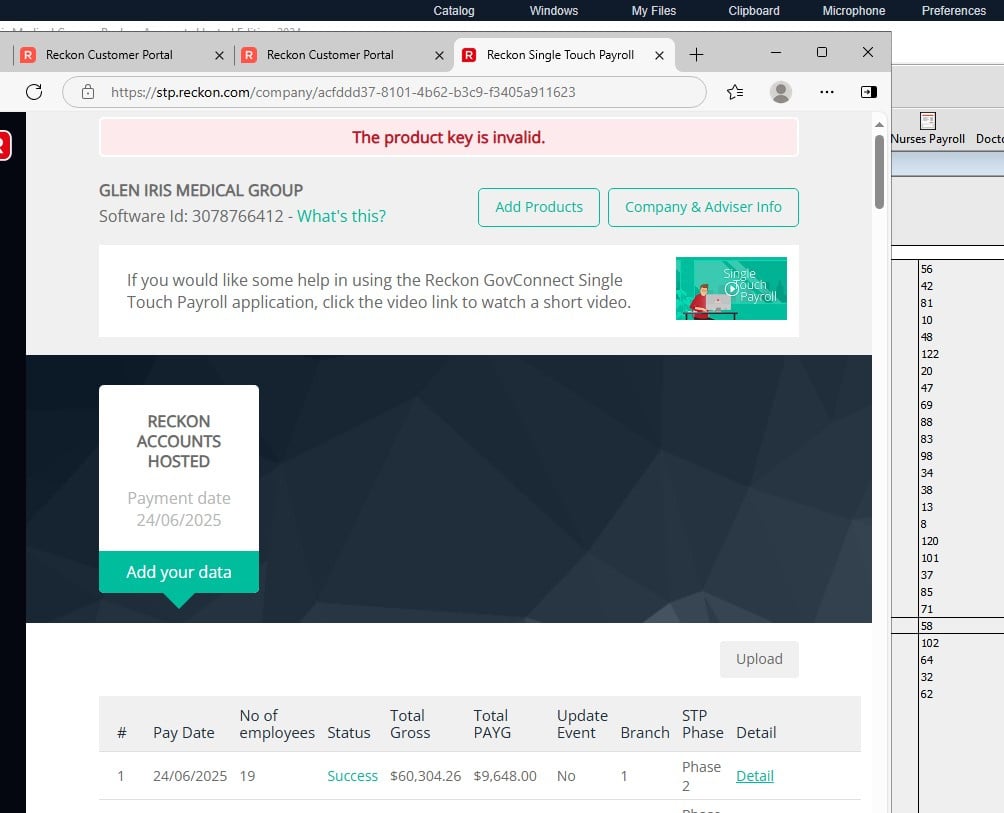Image resolution: width=1004 pixels, height=813 pixels.
Task: Open the What's this? link
Action: (x=341, y=216)
